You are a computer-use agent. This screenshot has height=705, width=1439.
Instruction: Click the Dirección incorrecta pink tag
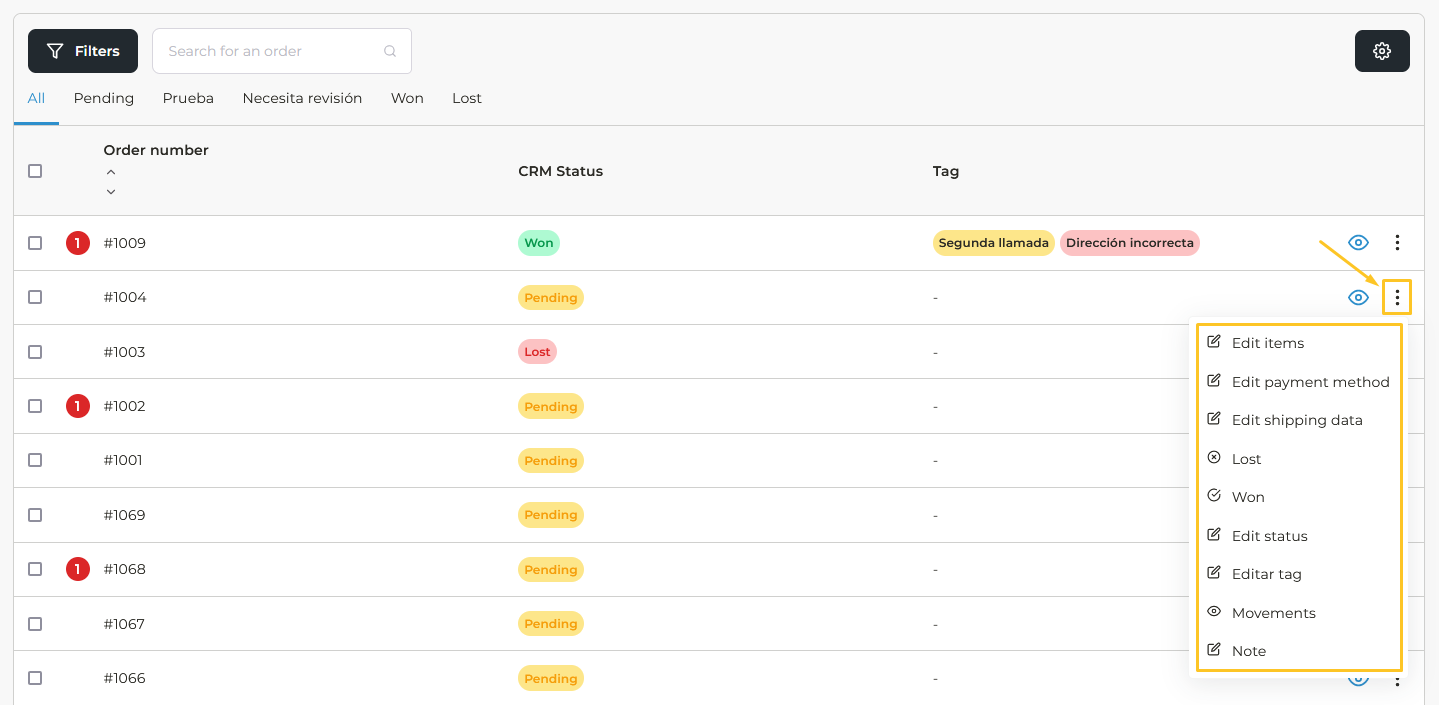[1129, 243]
